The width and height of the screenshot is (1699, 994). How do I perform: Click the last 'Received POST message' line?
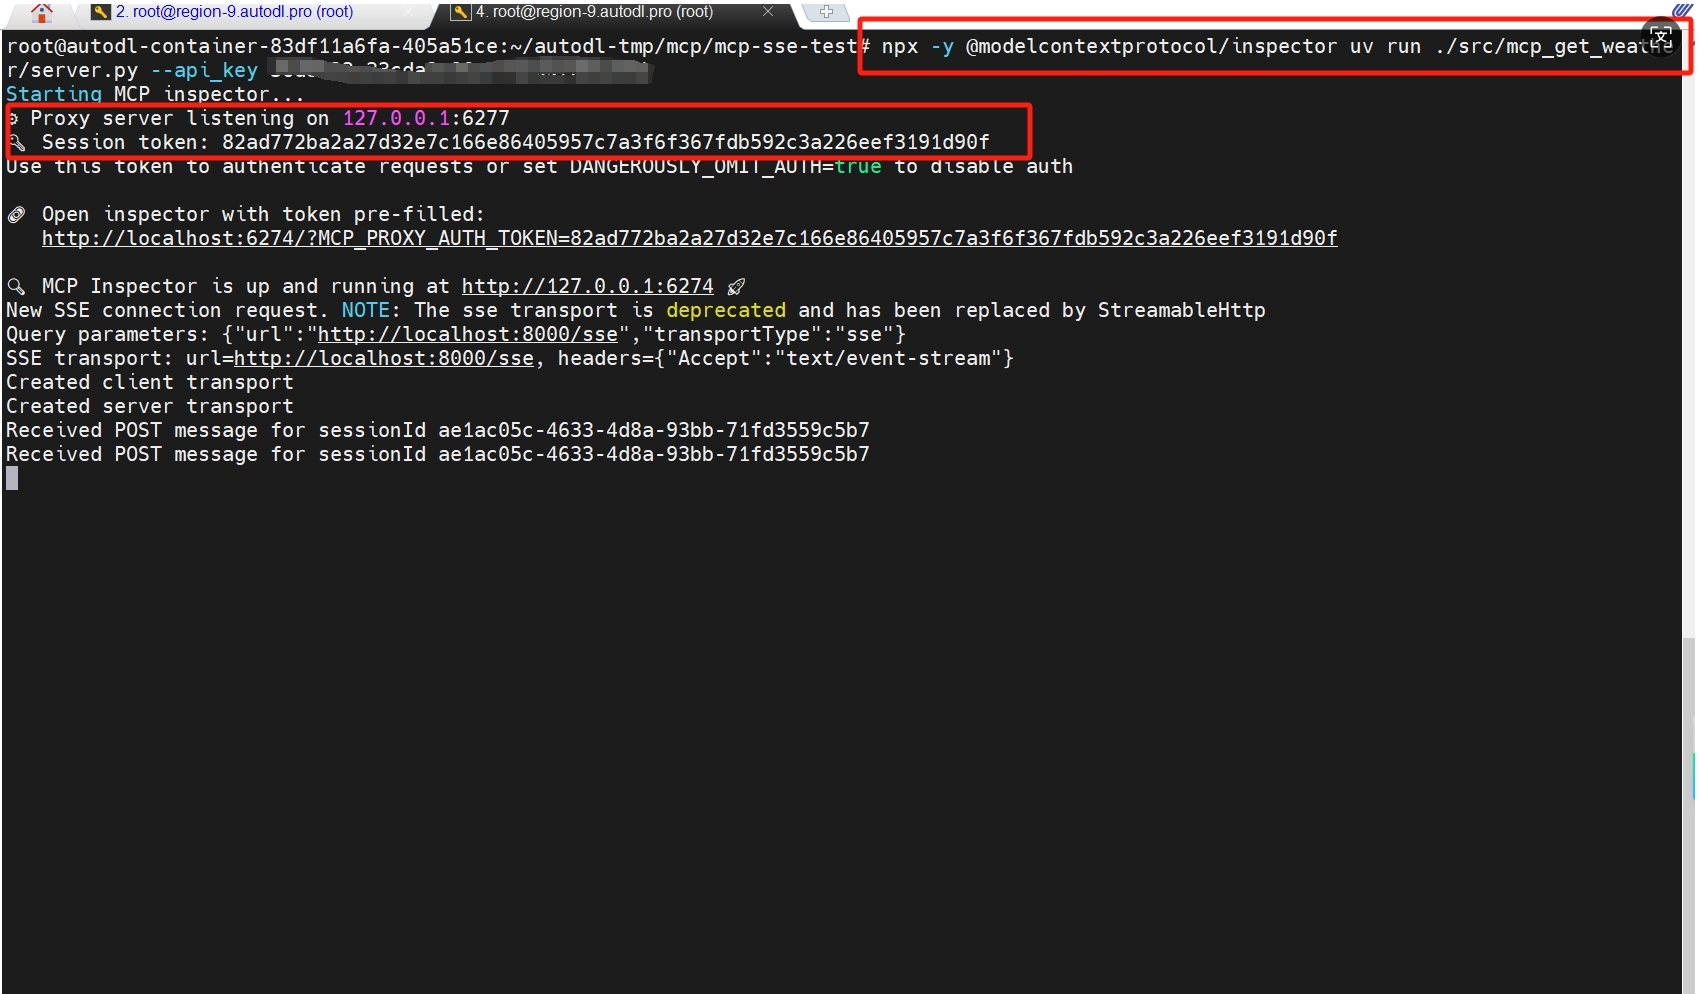coord(438,454)
